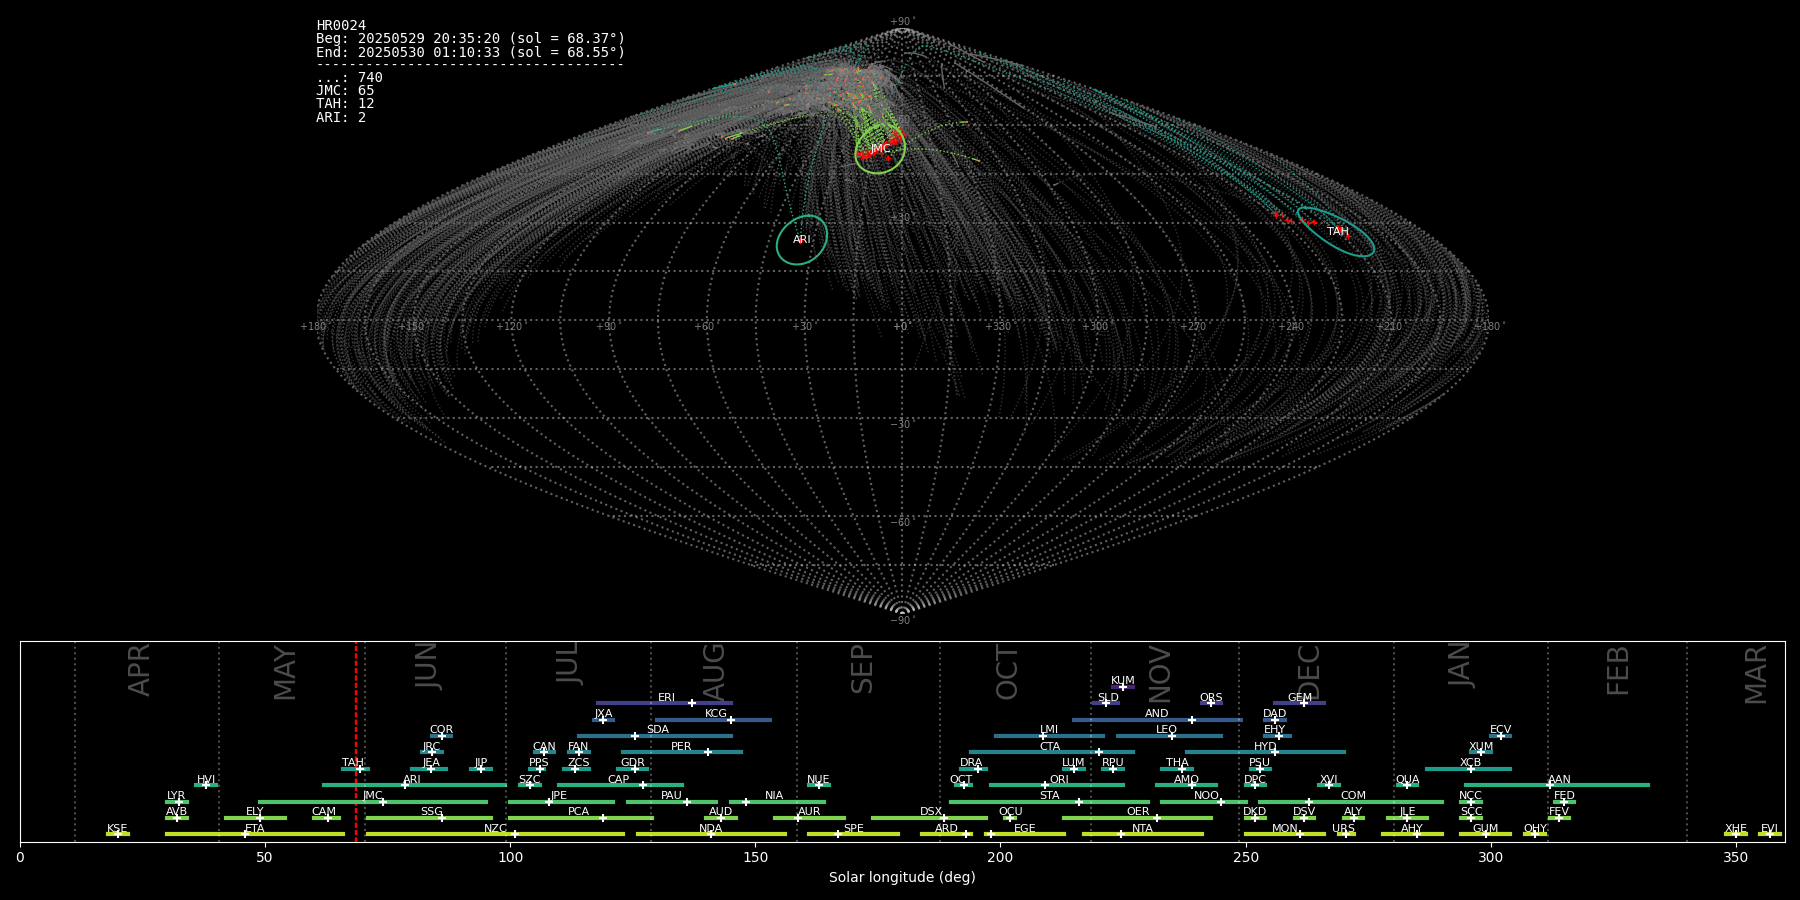Click the ECV shower label in timeline
The image size is (1800, 900).
(1500, 730)
